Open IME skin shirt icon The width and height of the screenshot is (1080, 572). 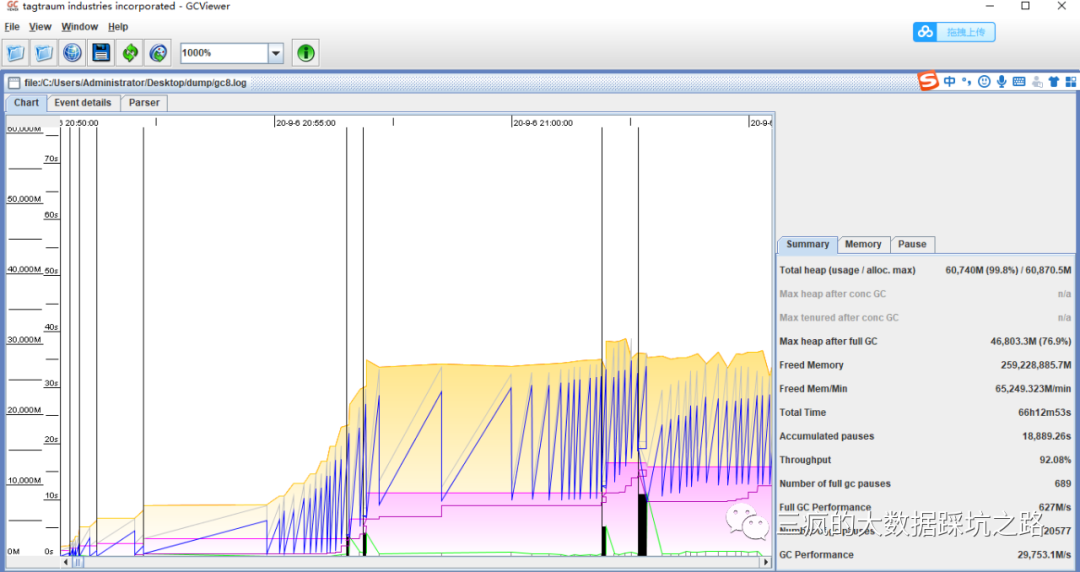pyautogui.click(x=1054, y=81)
